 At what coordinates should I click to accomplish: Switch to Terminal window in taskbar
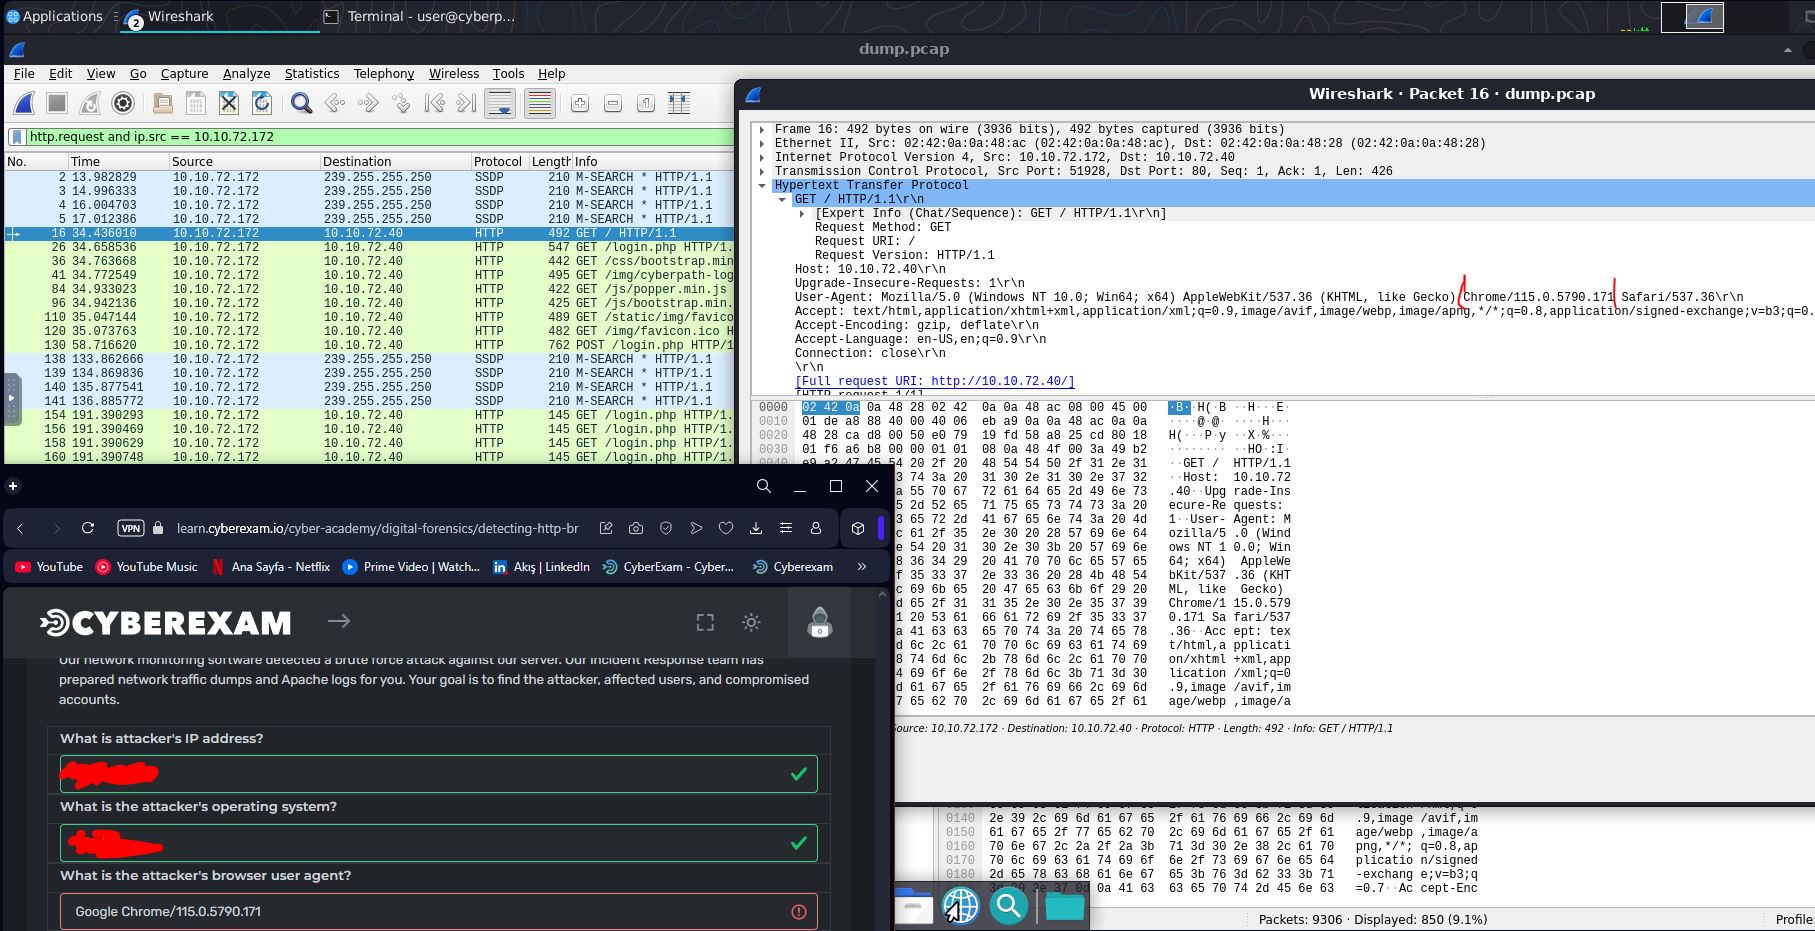tap(420, 16)
